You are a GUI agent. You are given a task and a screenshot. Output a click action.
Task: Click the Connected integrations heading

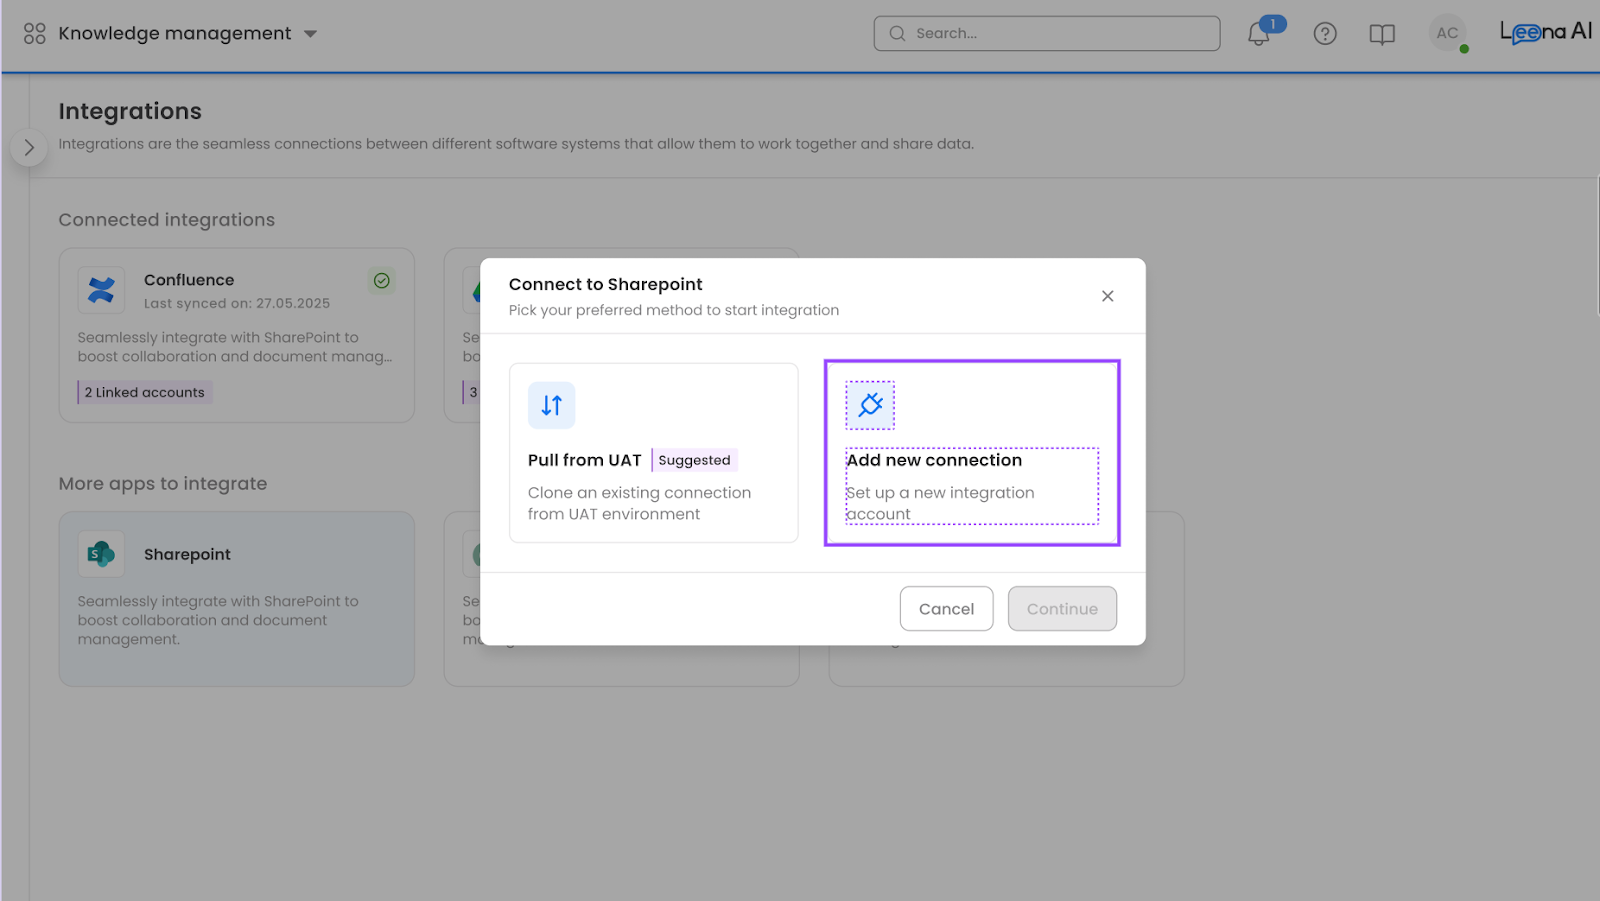coord(167,220)
